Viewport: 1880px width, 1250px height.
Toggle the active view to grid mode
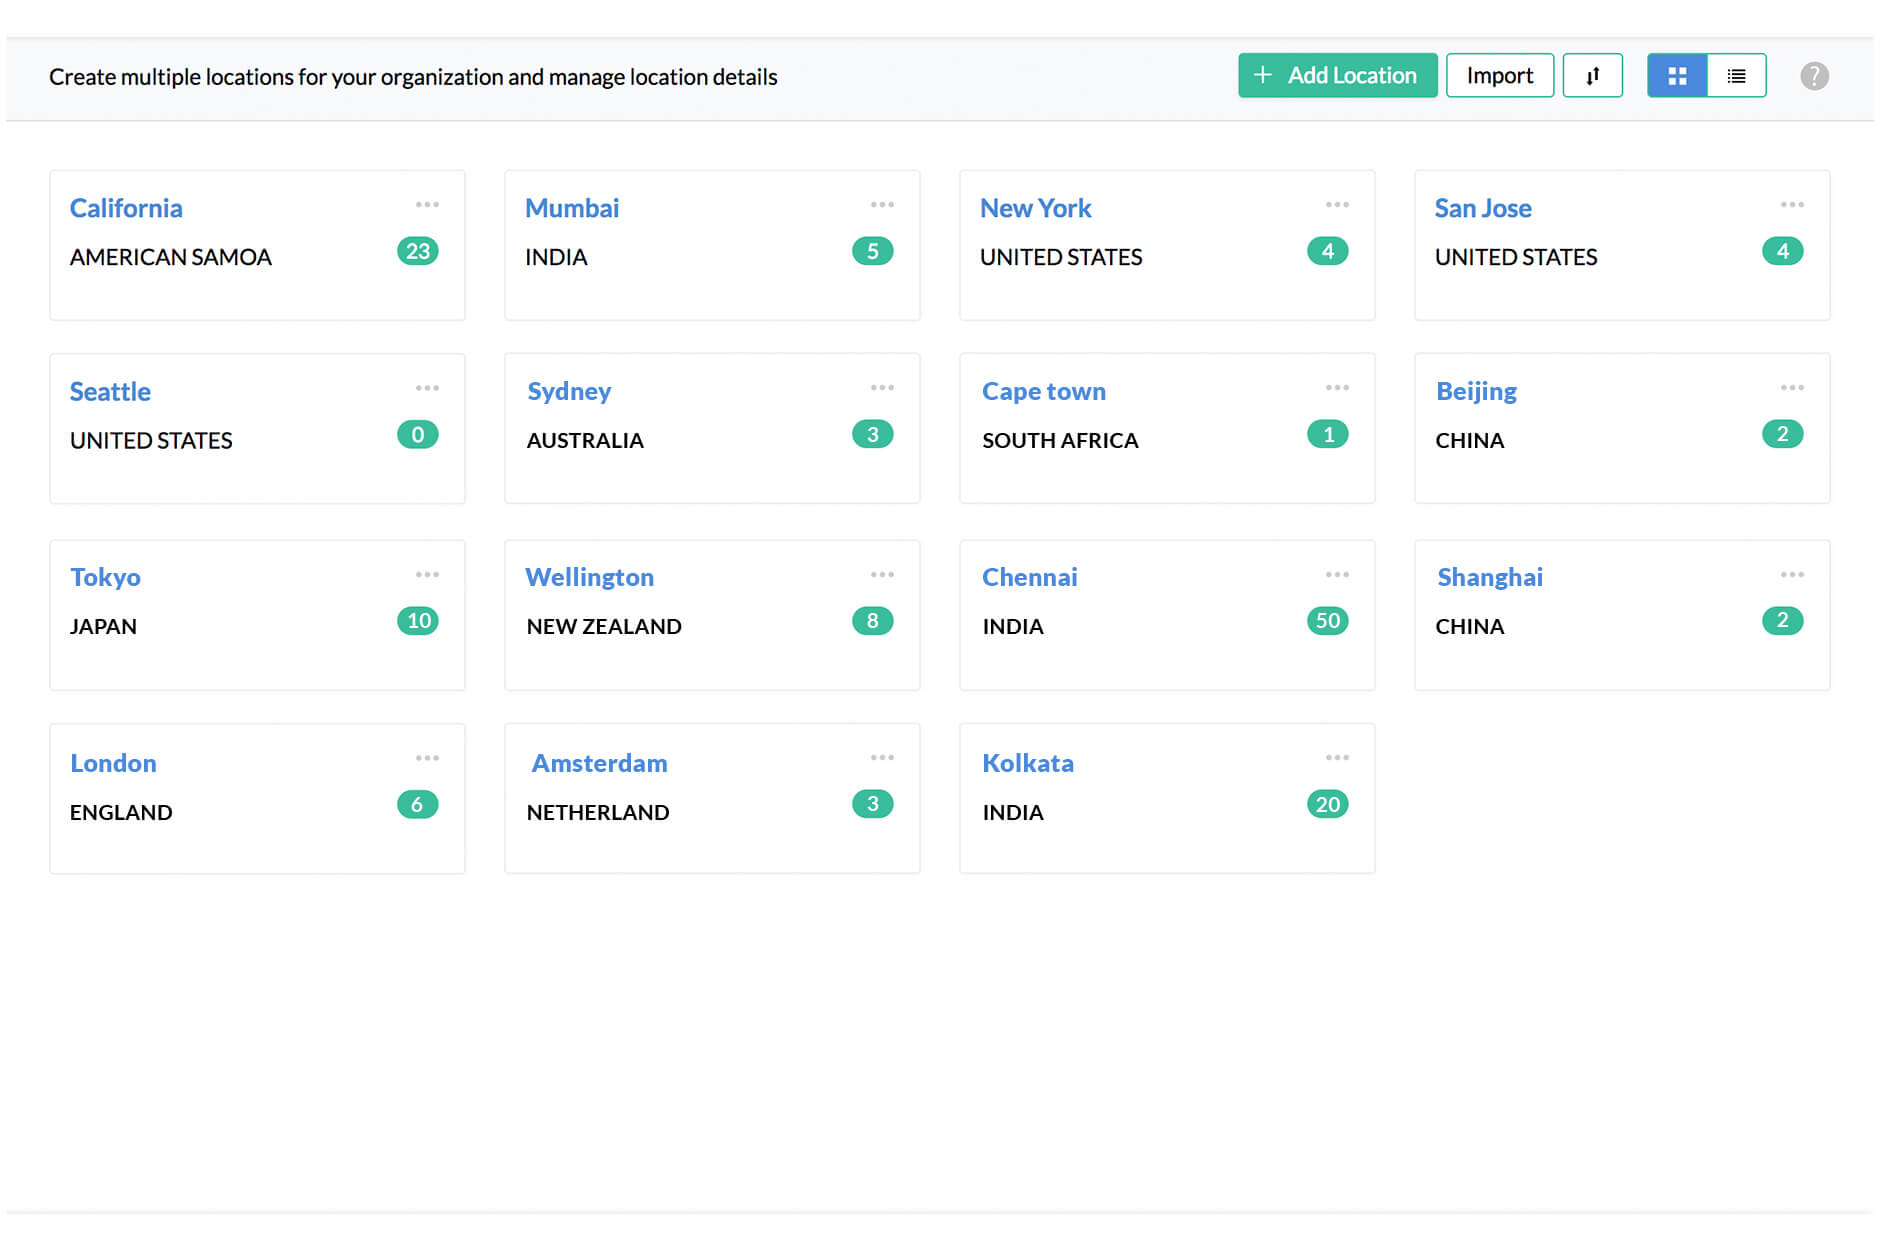1676,75
